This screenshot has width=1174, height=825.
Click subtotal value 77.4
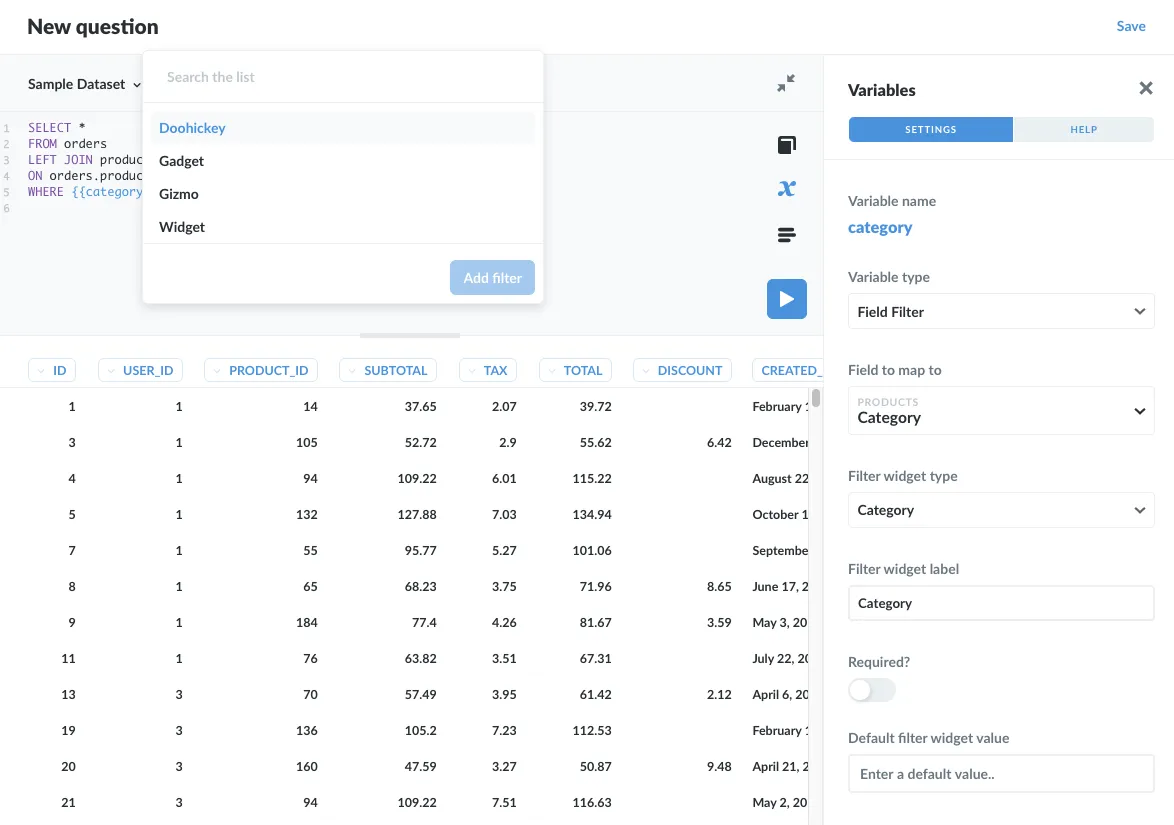coord(424,622)
